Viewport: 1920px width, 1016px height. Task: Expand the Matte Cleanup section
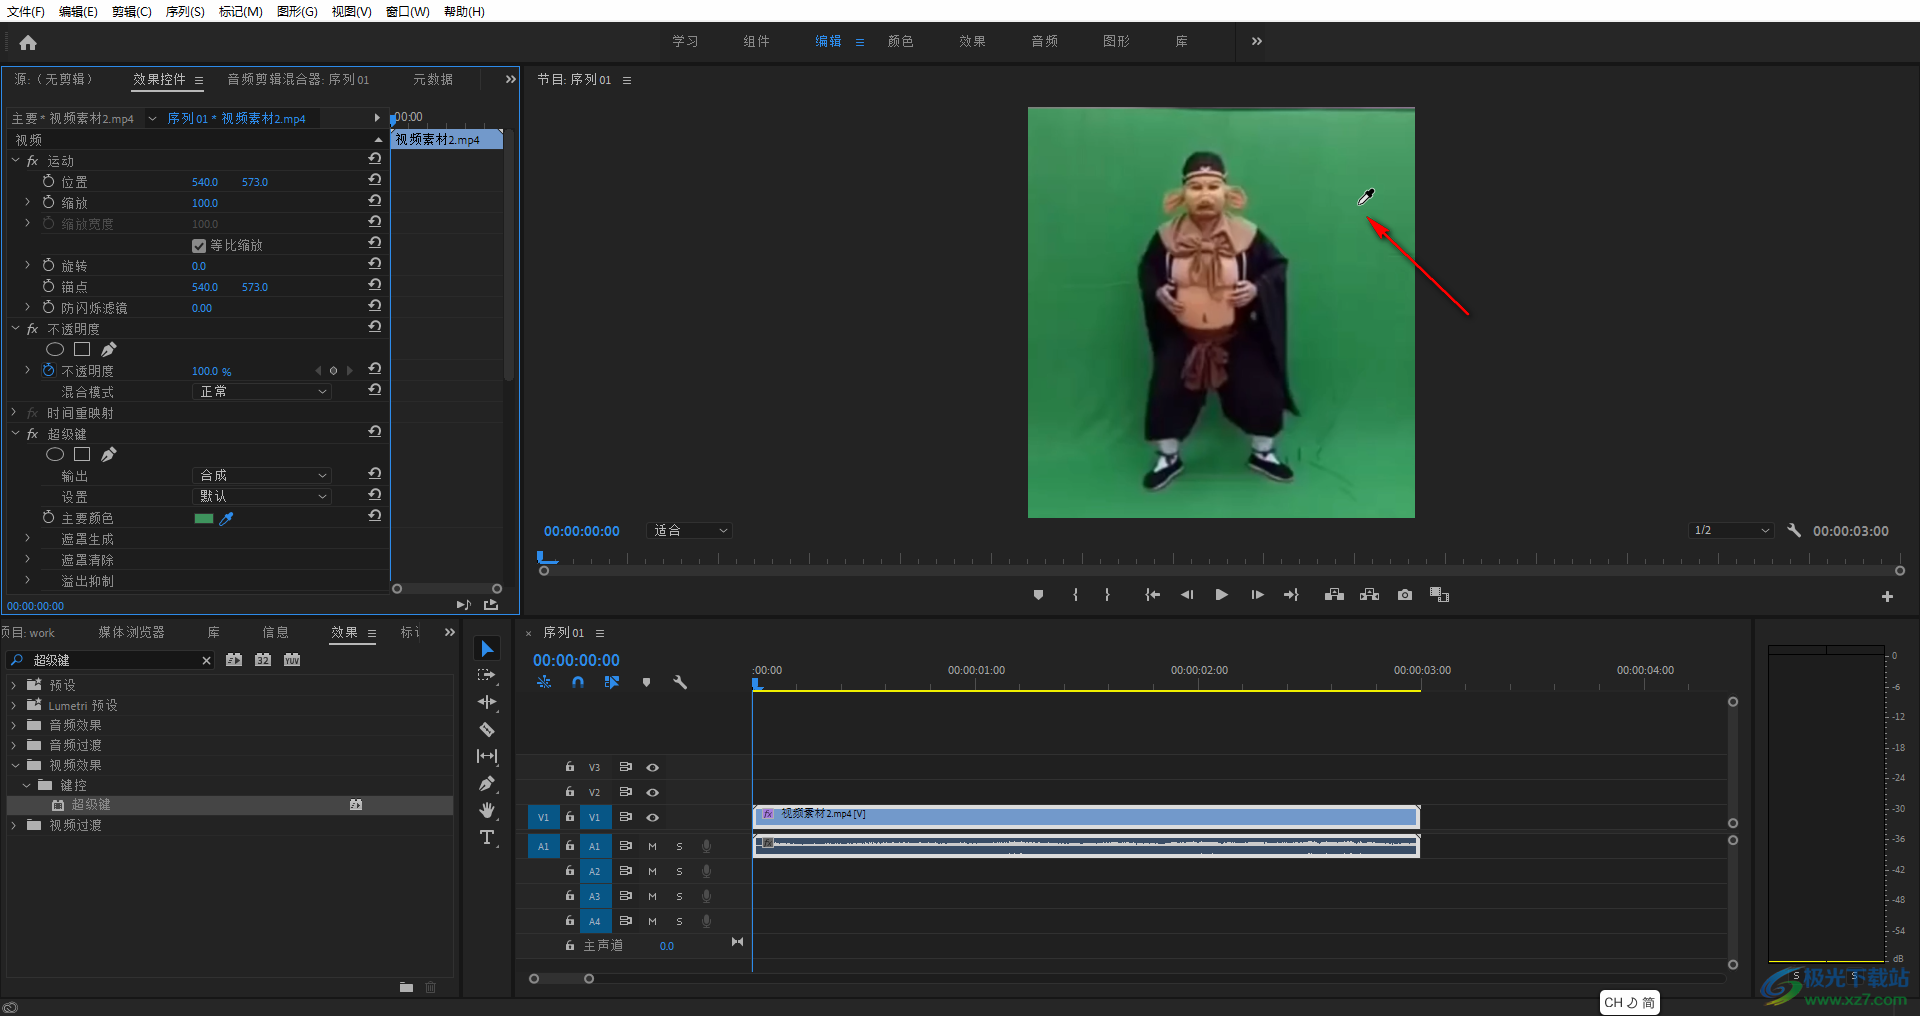pos(27,559)
